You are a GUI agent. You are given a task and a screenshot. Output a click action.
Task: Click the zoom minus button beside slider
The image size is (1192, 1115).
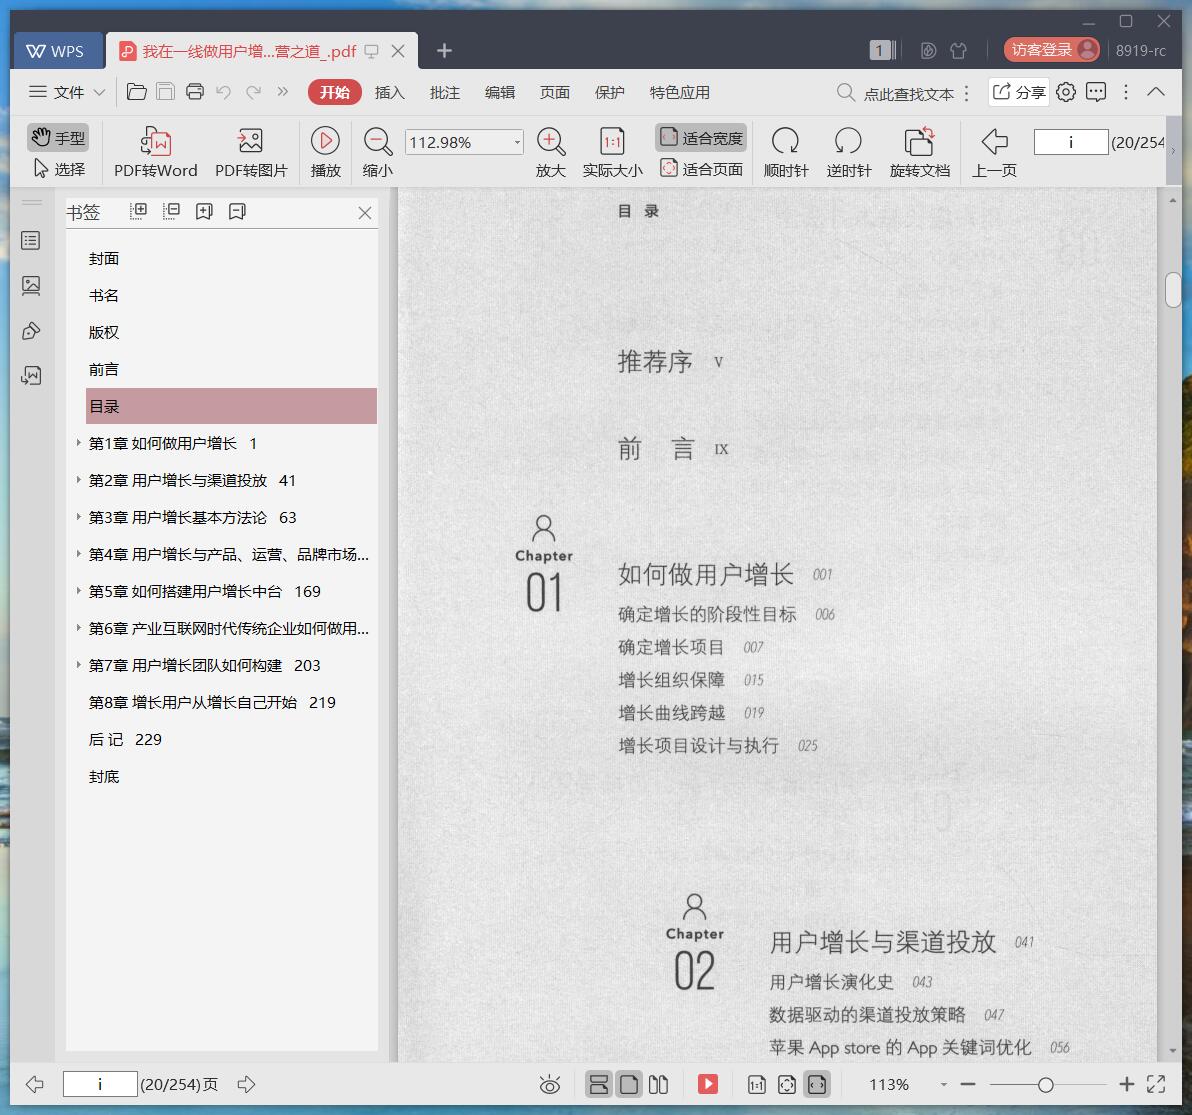[x=968, y=1085]
